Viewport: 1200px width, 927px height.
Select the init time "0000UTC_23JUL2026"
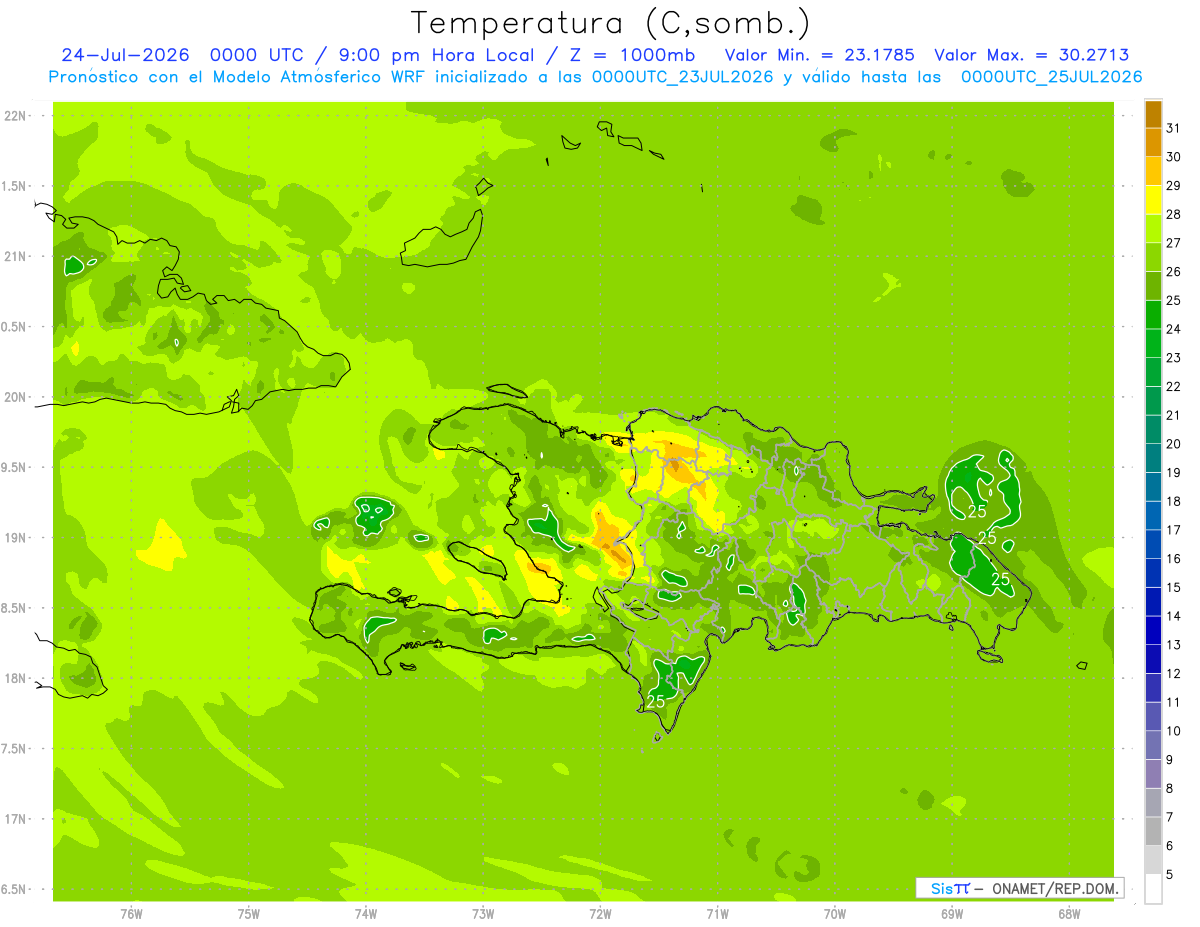tap(683, 77)
